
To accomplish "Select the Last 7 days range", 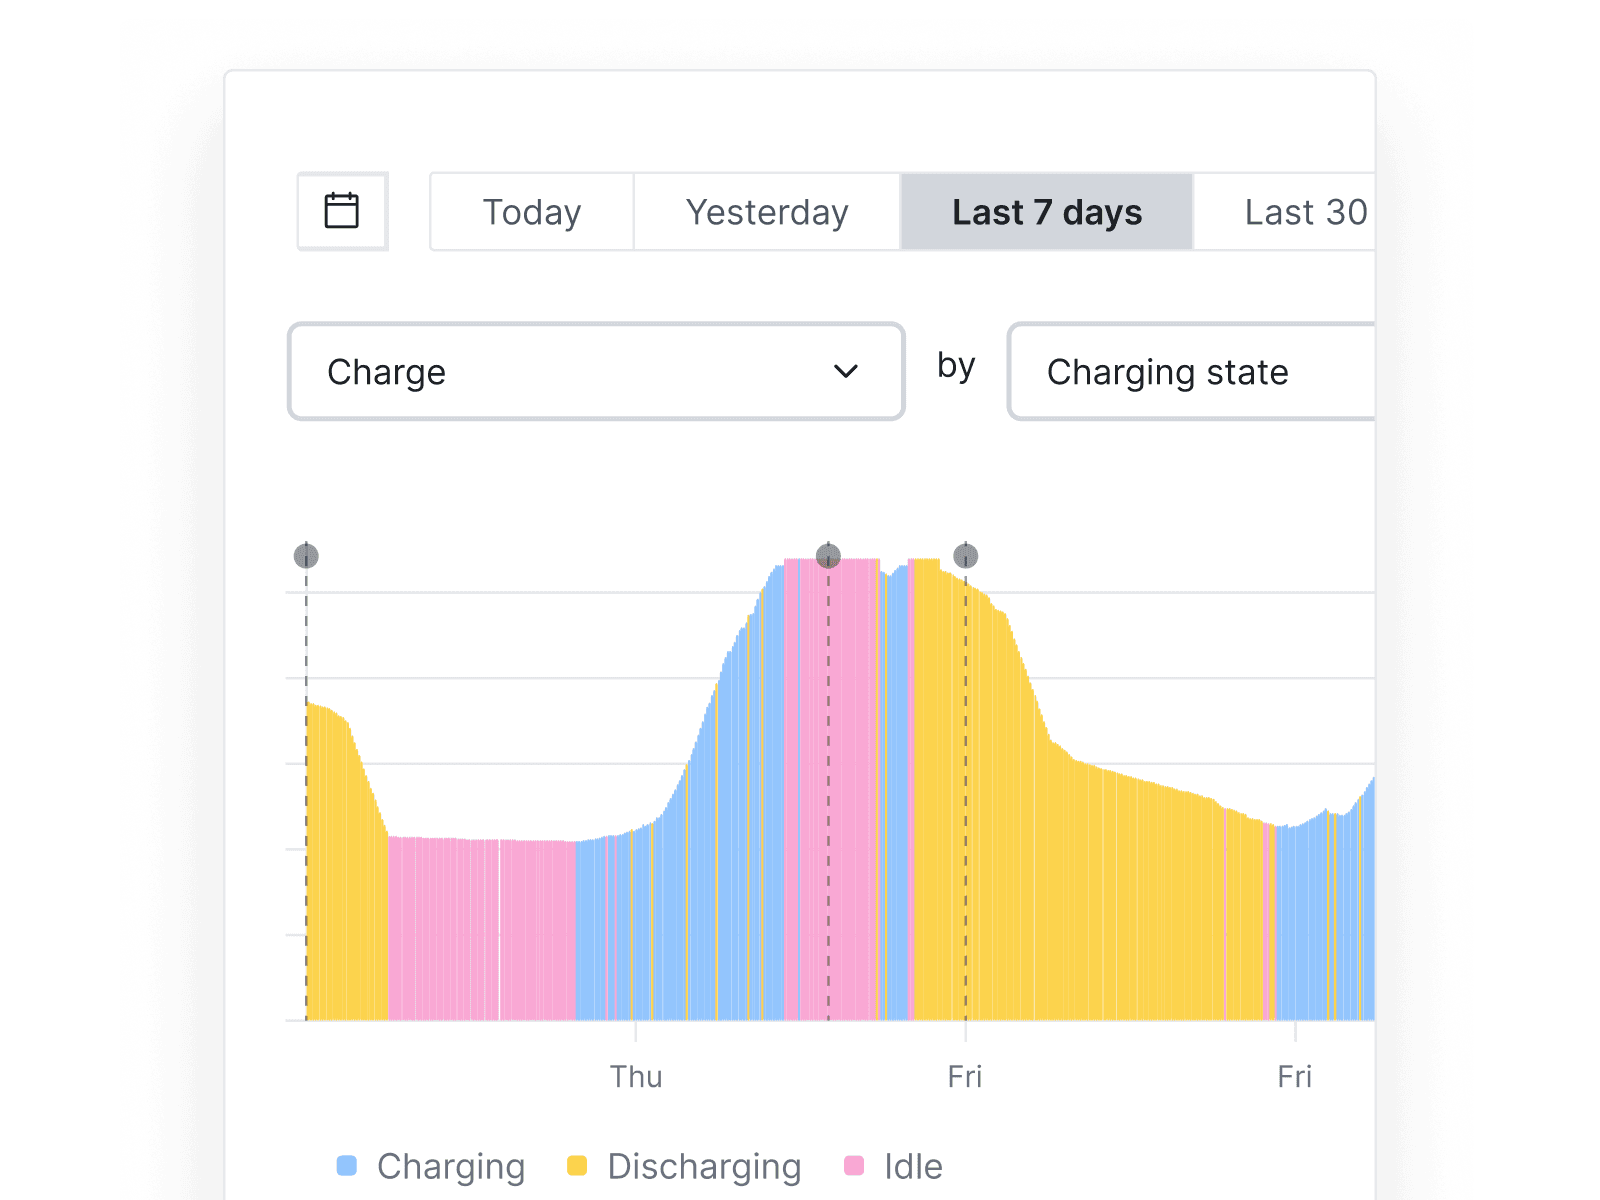I will (1046, 211).
